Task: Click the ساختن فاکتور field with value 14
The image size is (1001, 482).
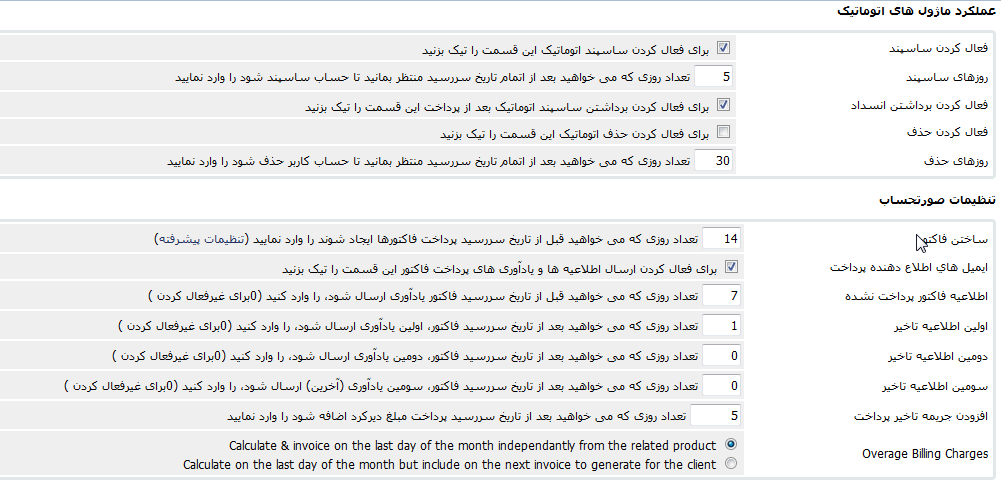Action: [721, 239]
